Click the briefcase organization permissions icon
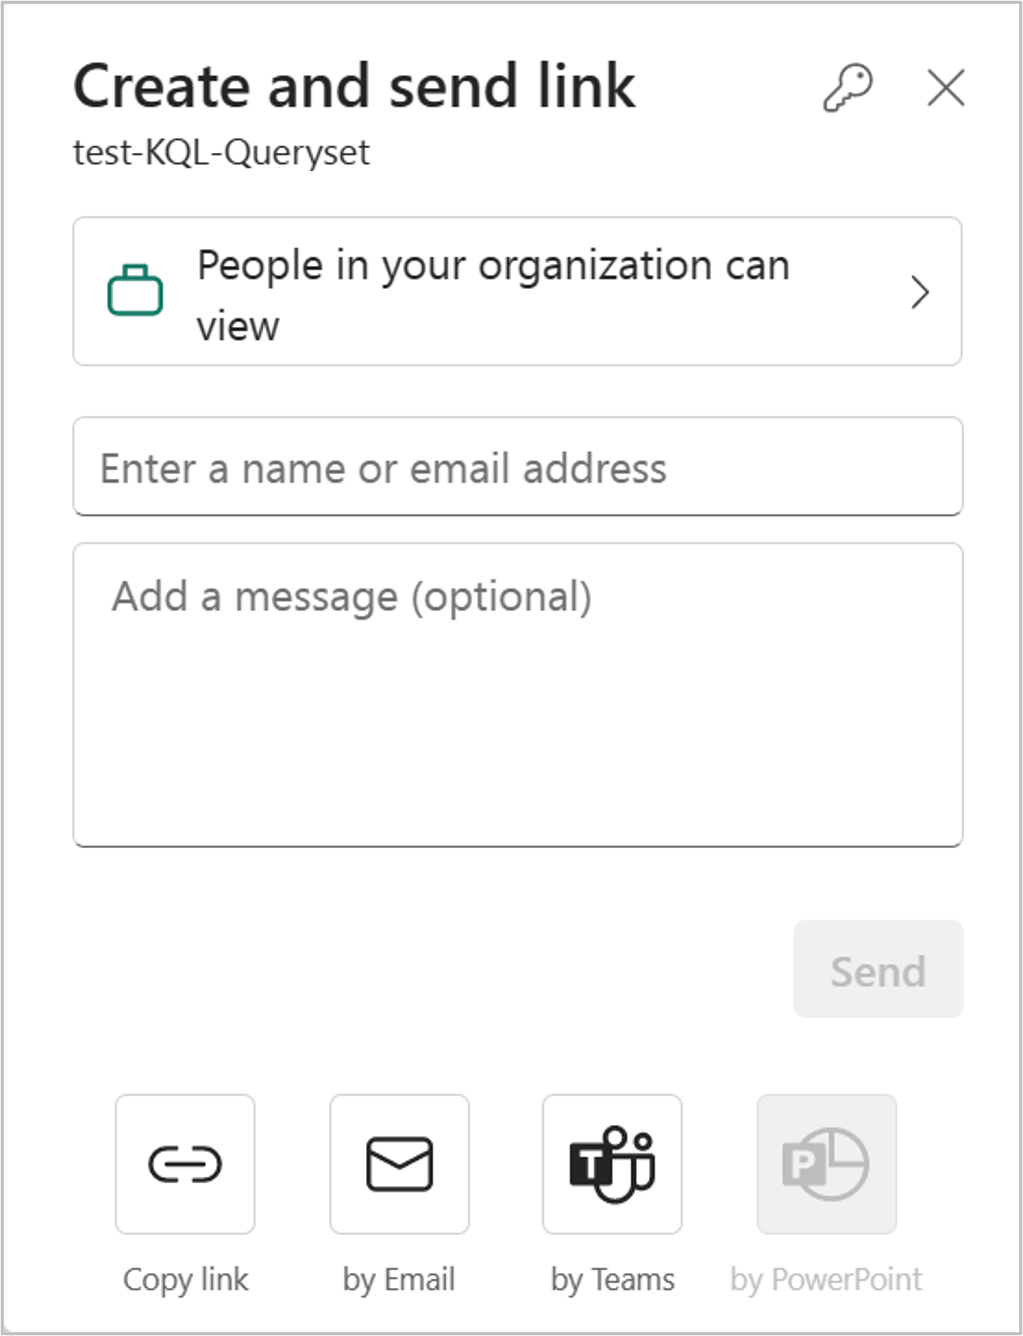Viewport: 1023px width, 1336px height. click(x=136, y=291)
